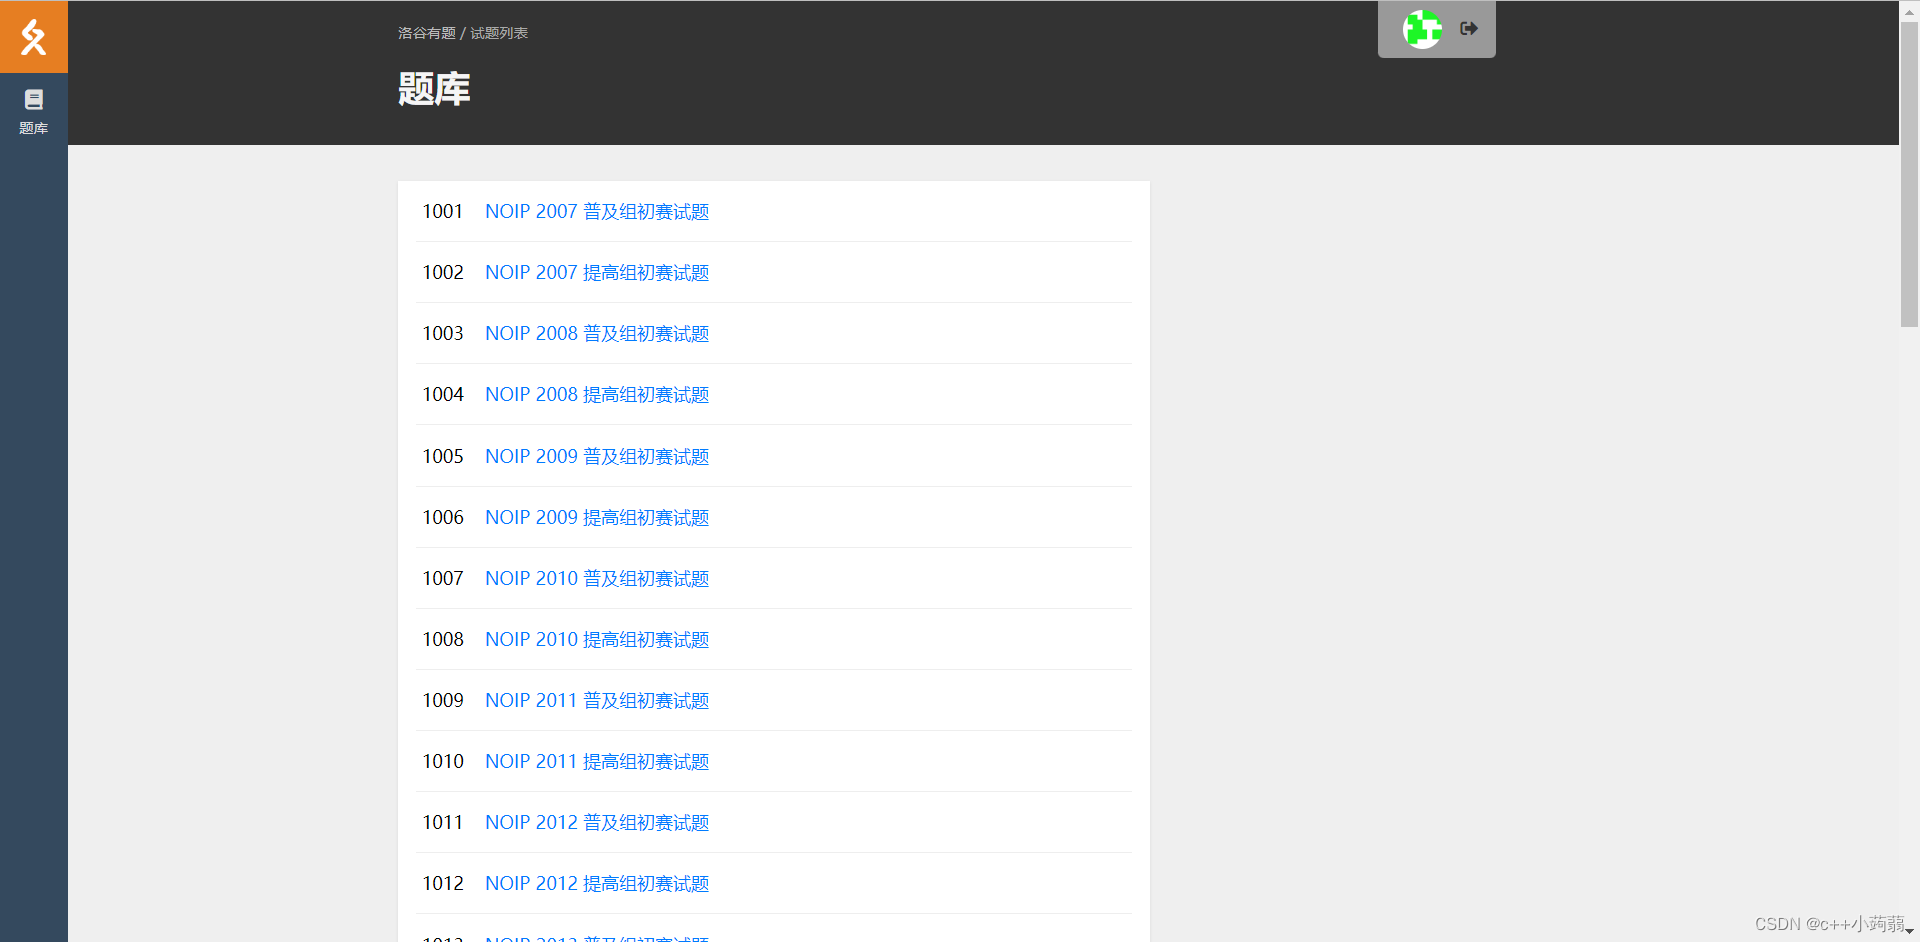Viewport: 1920px width, 942px height.
Task: Open NOIP 2009 提高组初赛试题
Action: pos(597,518)
